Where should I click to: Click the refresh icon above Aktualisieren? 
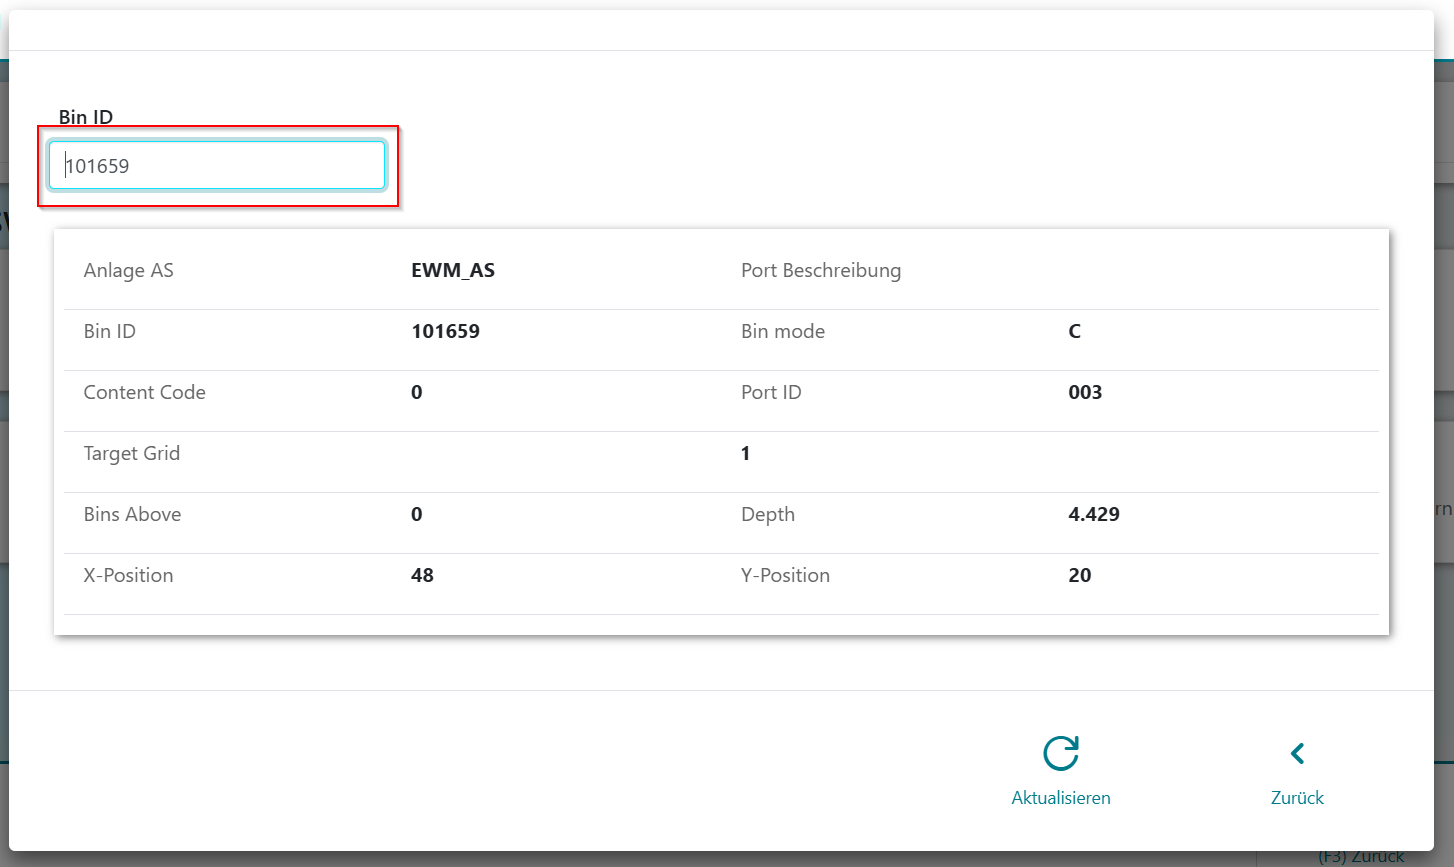point(1060,753)
